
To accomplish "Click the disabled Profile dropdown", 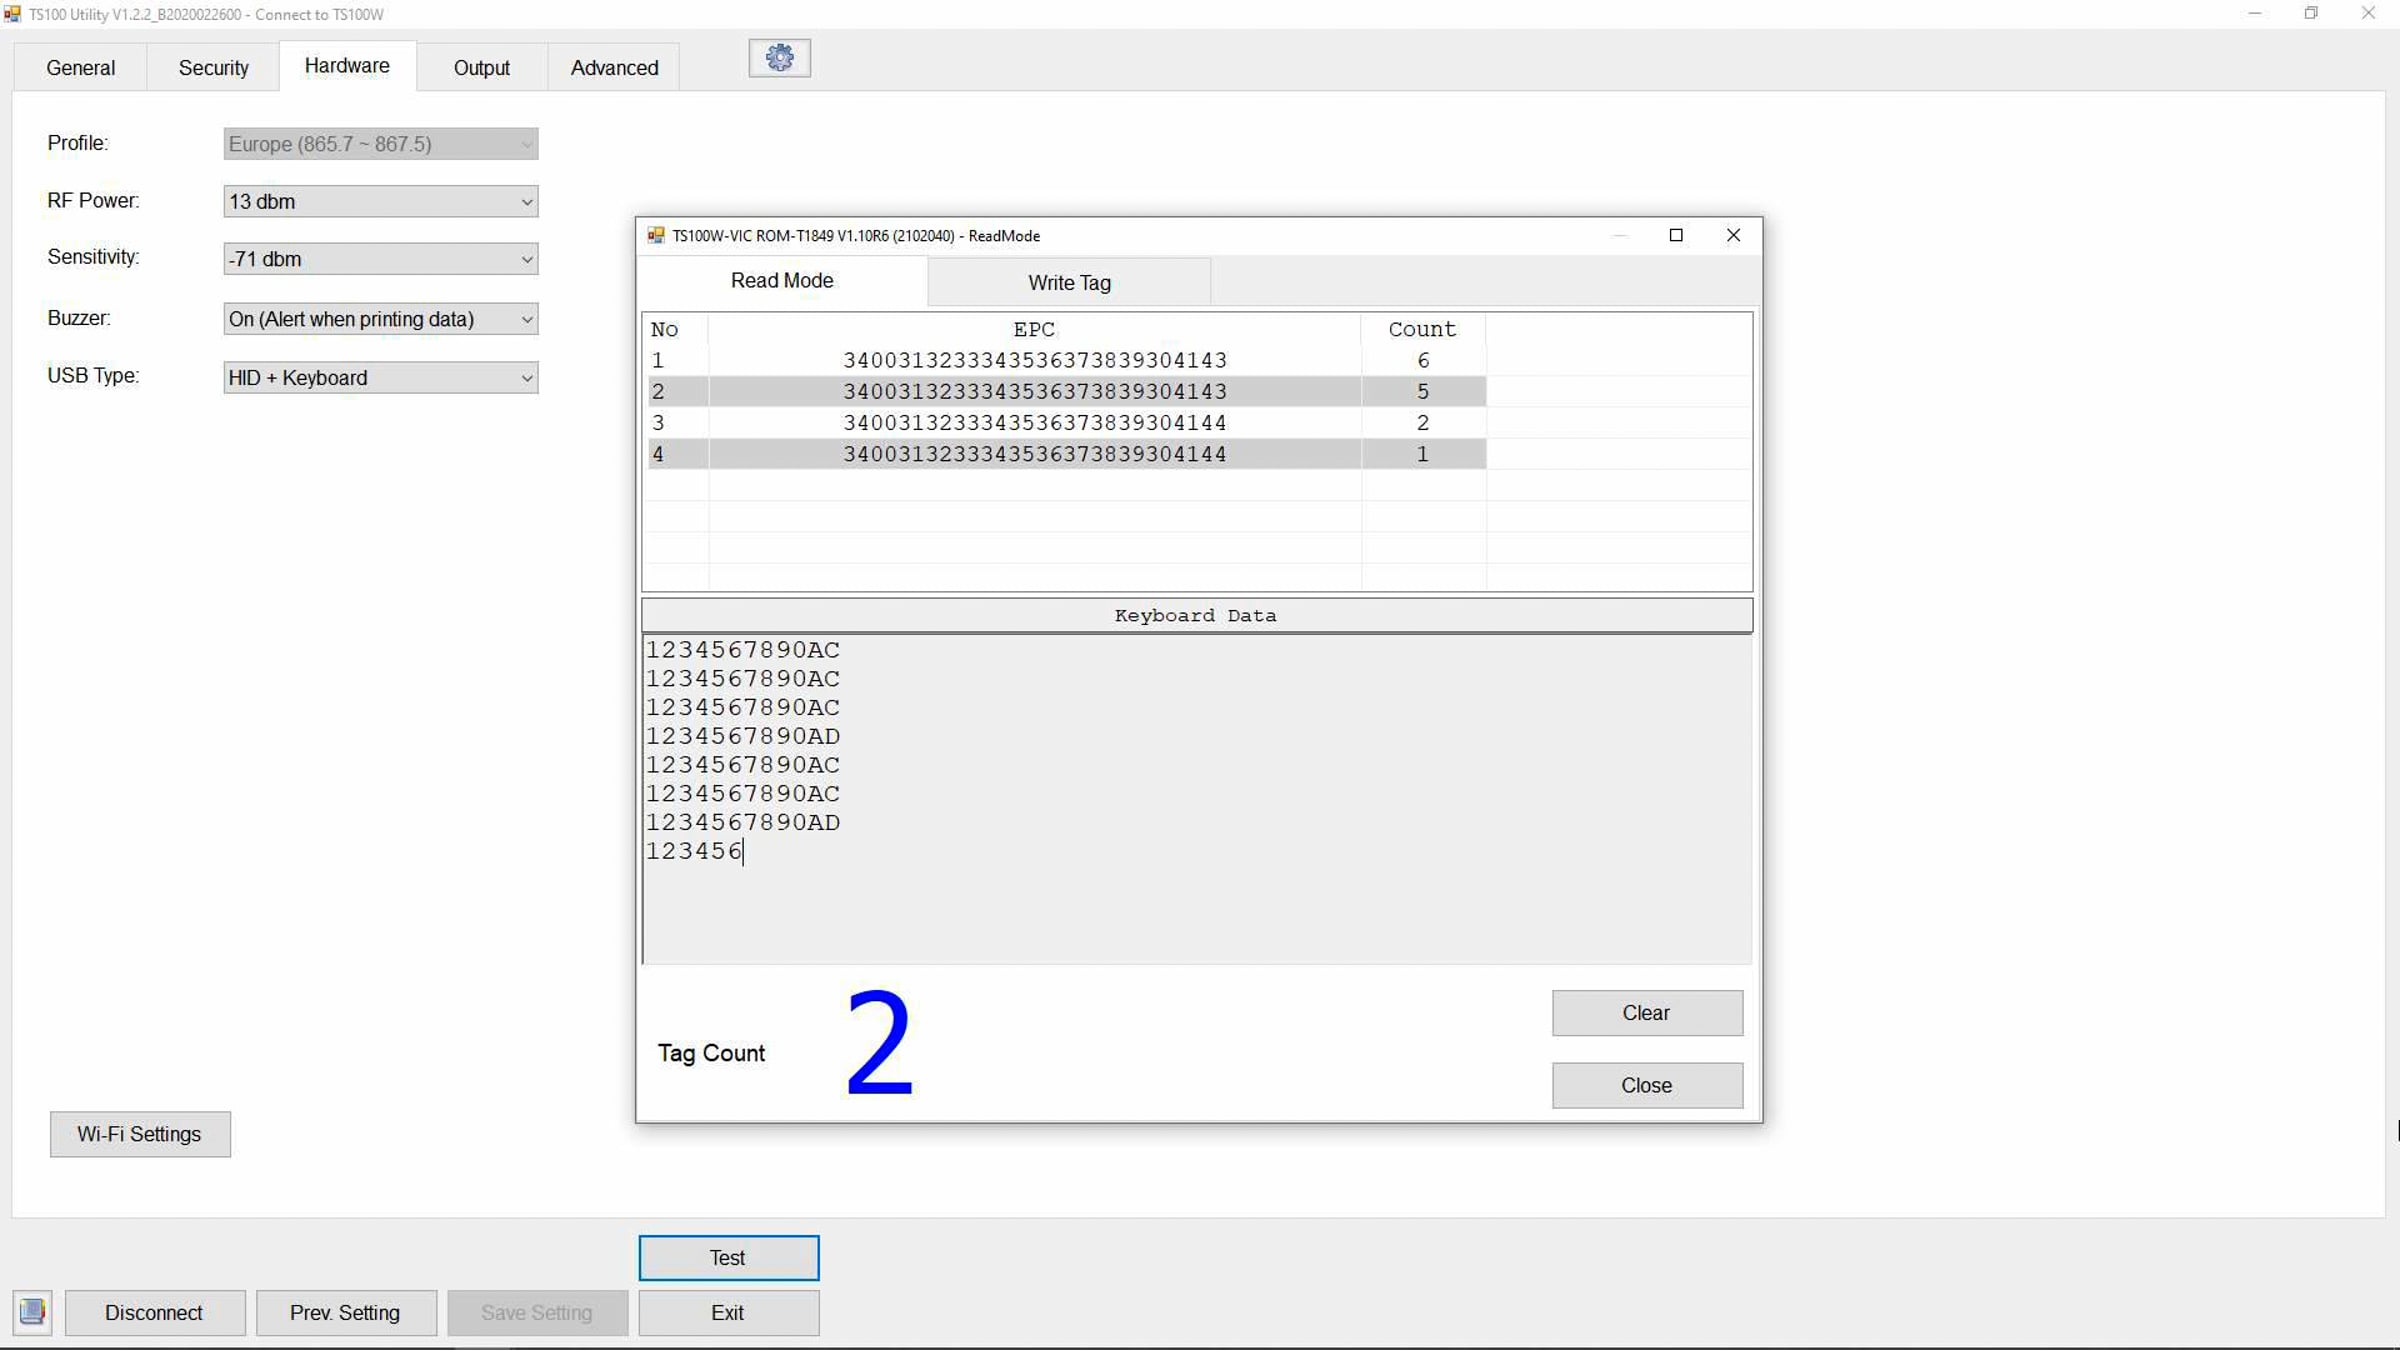I will (381, 144).
